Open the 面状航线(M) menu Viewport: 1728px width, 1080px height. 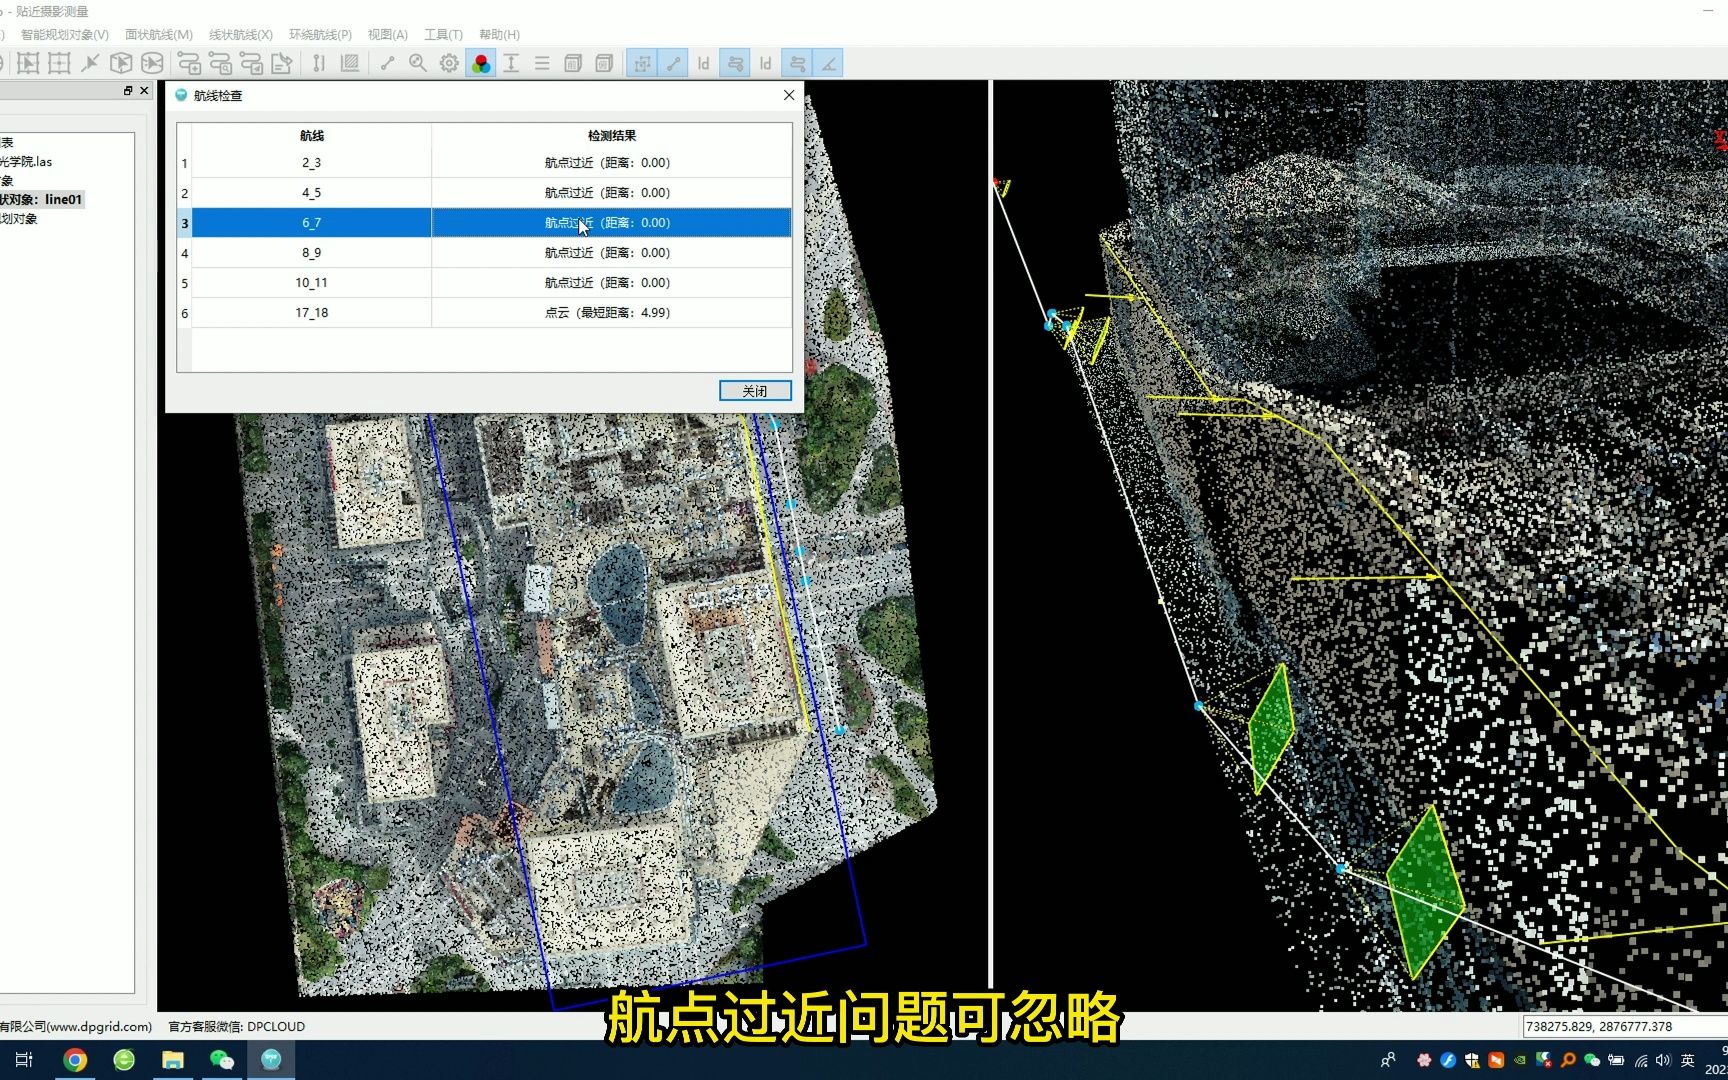tap(159, 34)
